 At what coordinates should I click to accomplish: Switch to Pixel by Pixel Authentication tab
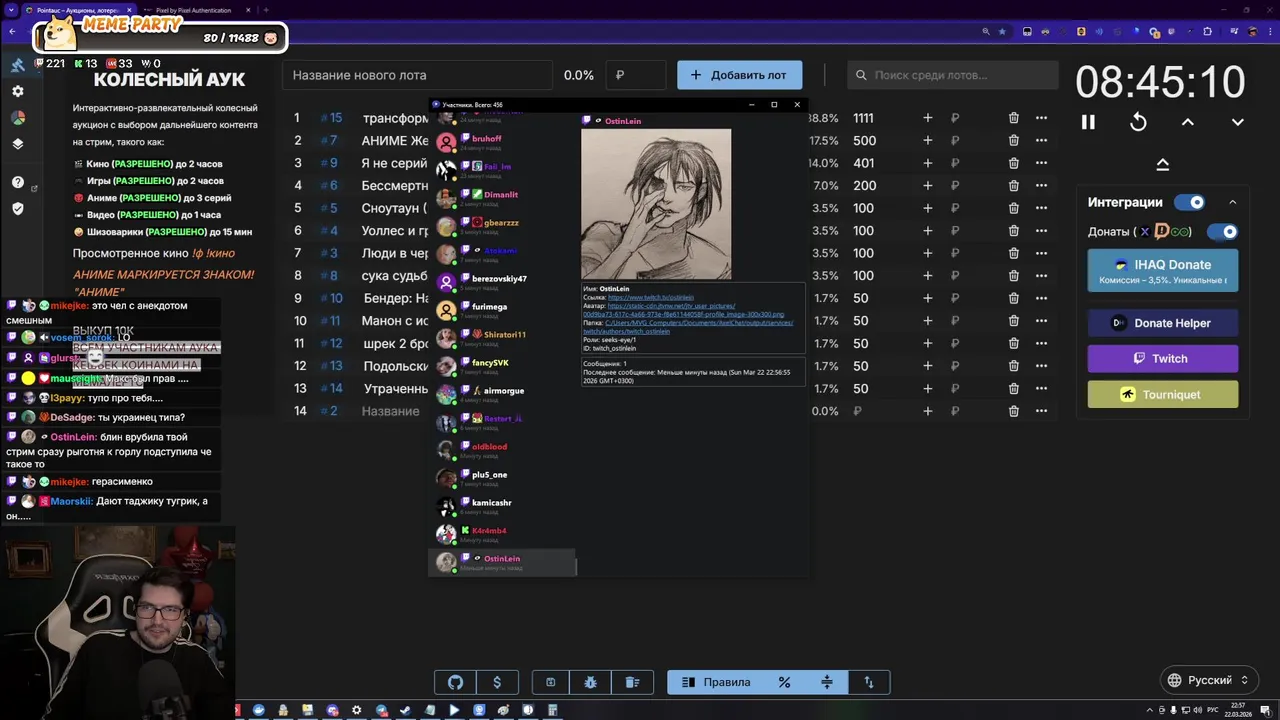[x=192, y=10]
